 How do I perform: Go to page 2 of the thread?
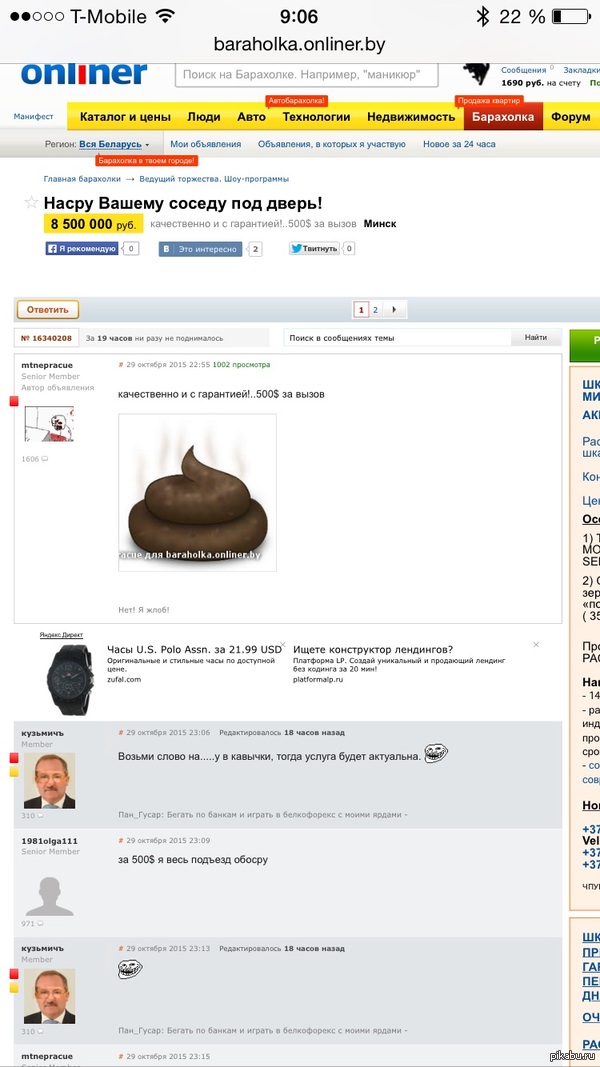click(x=375, y=310)
